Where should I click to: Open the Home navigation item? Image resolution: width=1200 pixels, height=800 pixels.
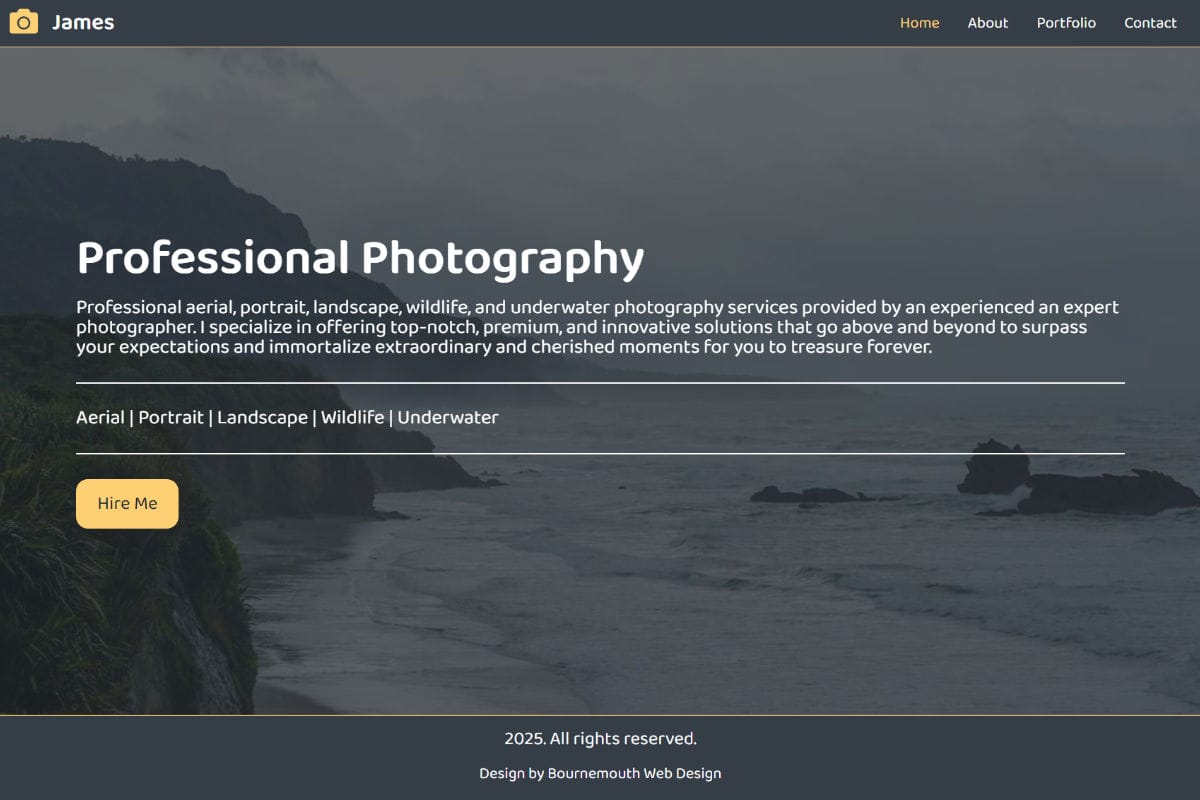pyautogui.click(x=919, y=22)
